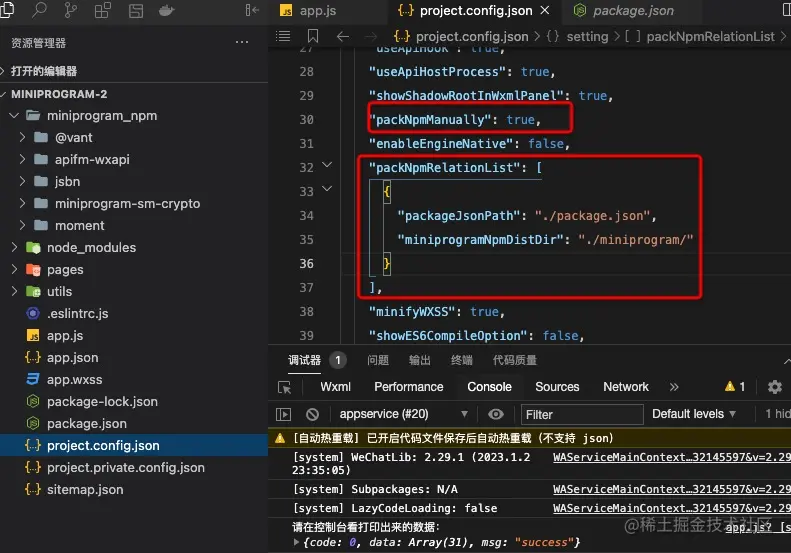Click the warning count triangle icon
Image resolution: width=791 pixels, height=553 pixels.
729,386
